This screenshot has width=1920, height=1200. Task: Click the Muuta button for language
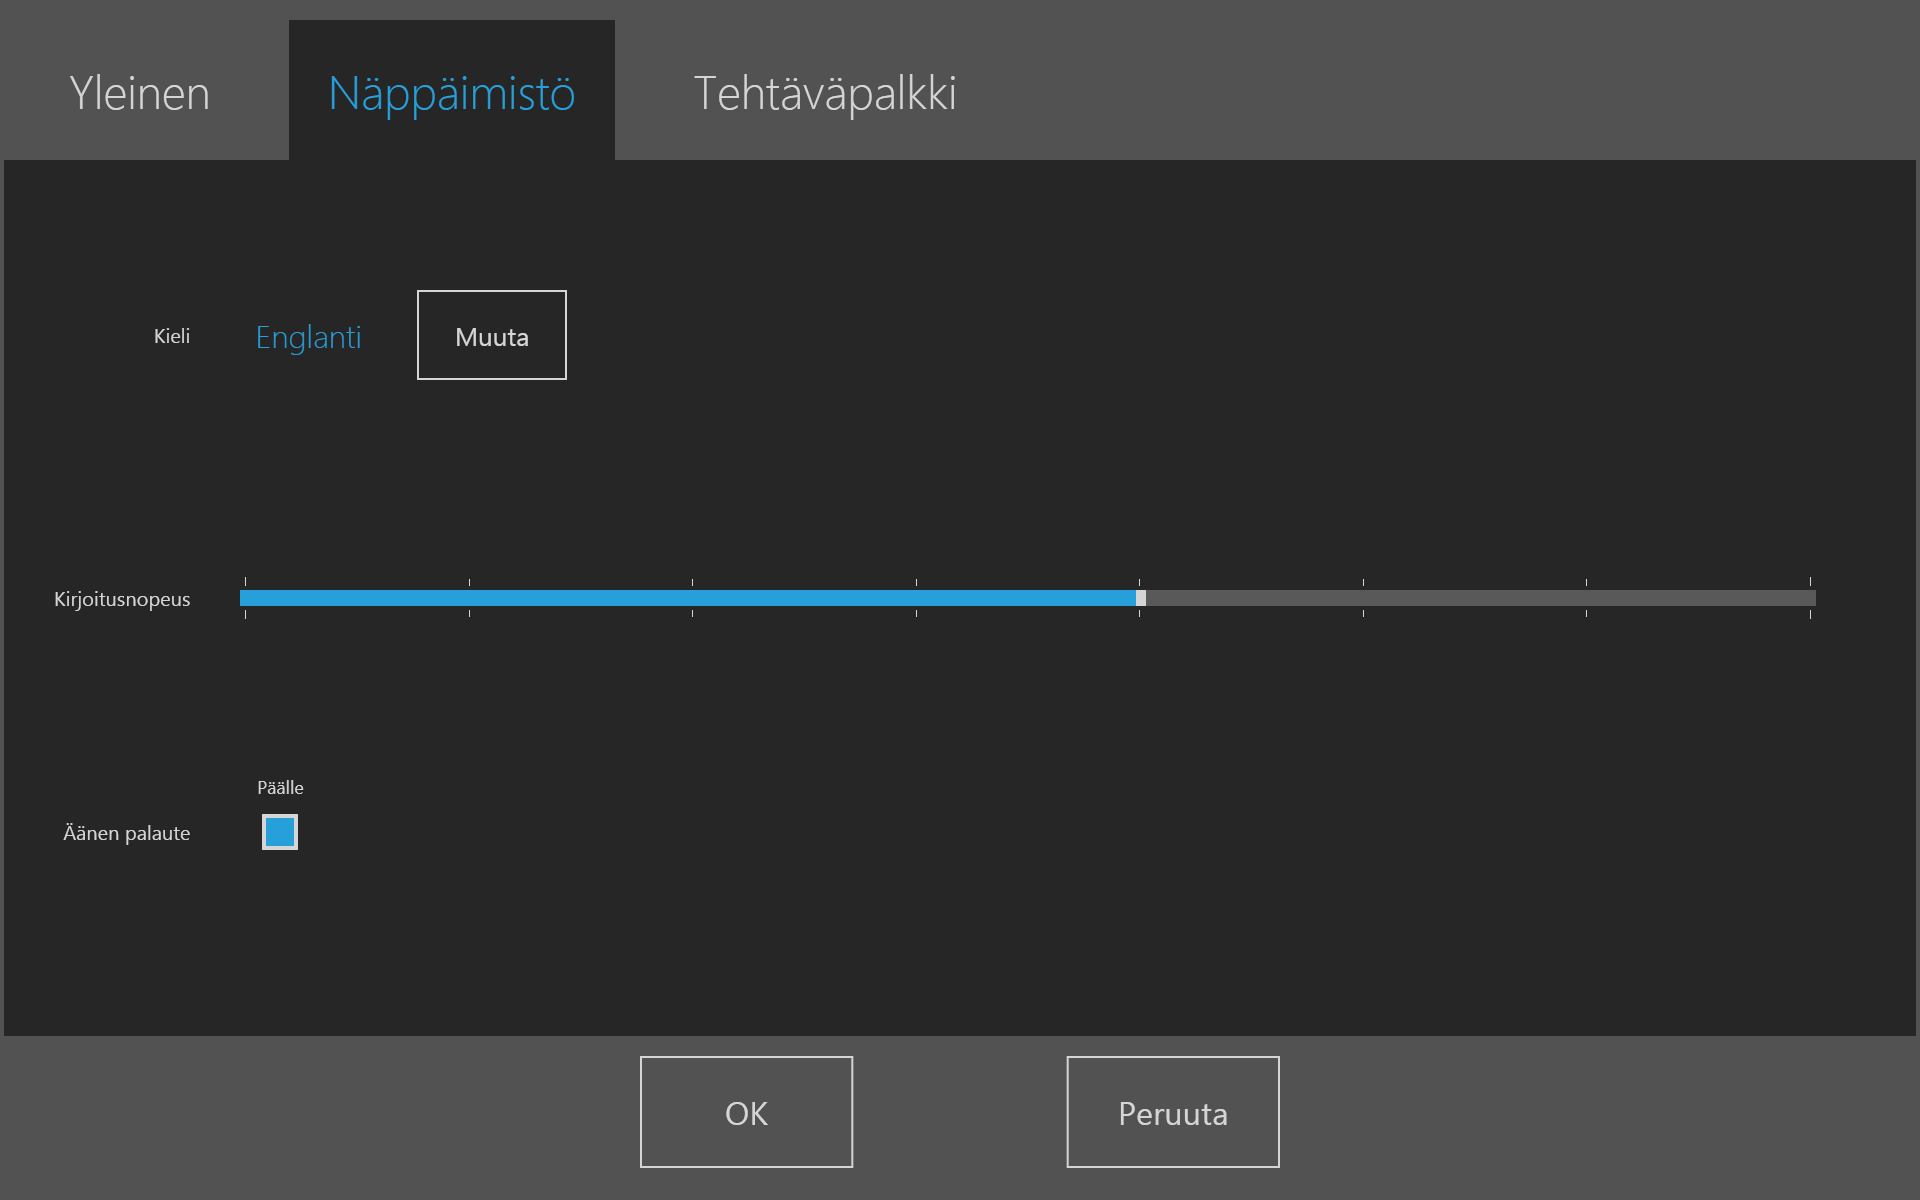[x=491, y=335]
